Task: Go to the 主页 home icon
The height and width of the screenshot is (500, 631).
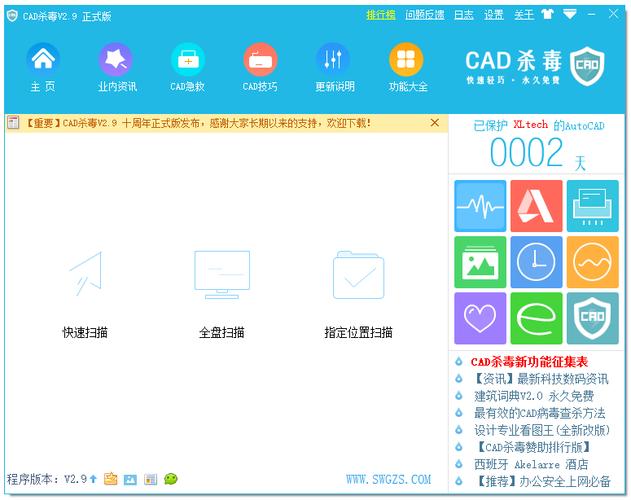Action: (x=43, y=60)
